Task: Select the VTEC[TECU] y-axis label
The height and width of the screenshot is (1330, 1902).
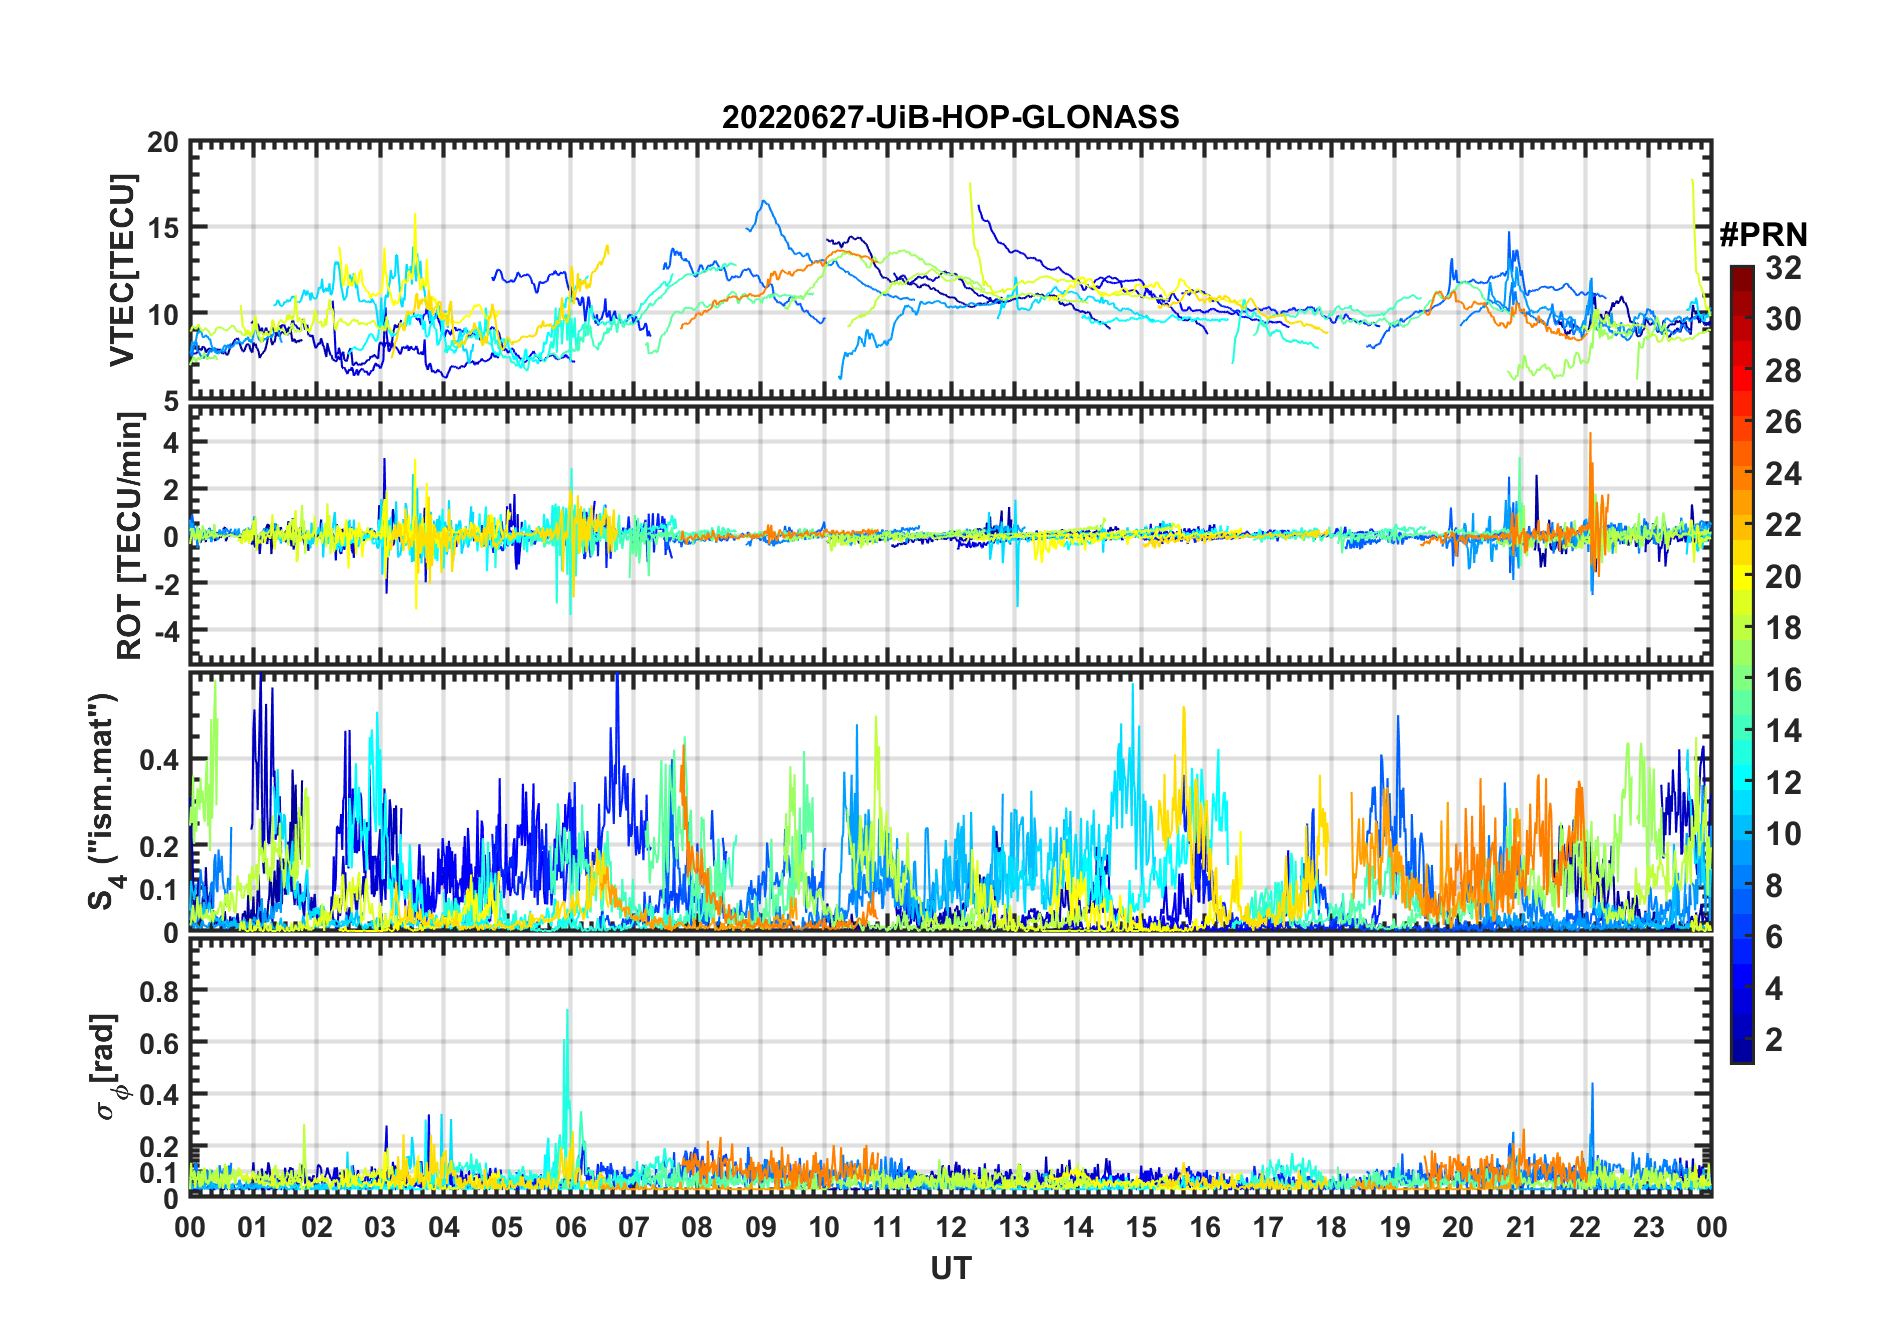Action: click(122, 270)
